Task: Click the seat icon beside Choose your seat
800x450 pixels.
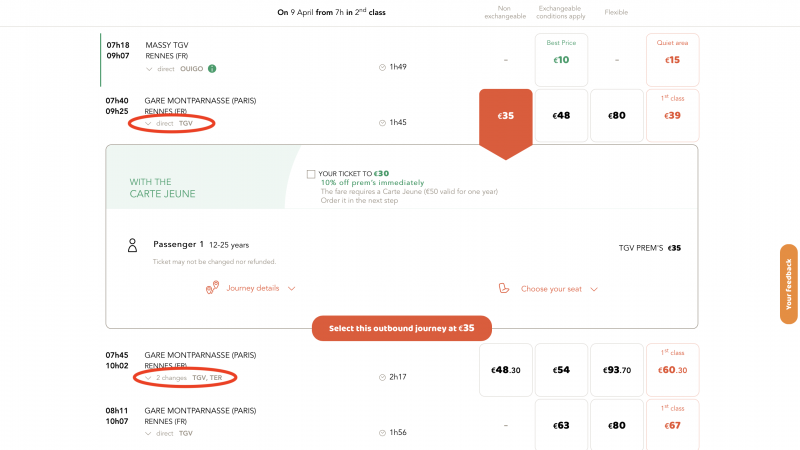Action: (504, 288)
